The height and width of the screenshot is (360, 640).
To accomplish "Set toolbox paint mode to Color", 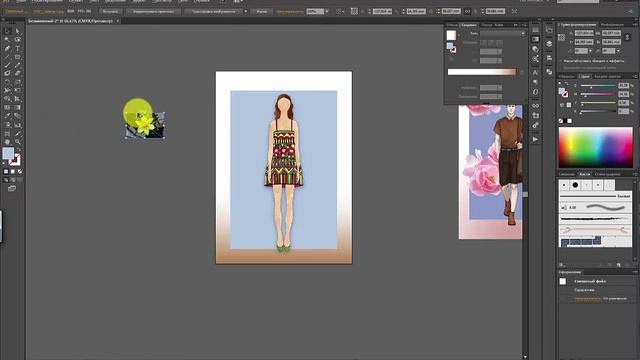I will click(6, 172).
